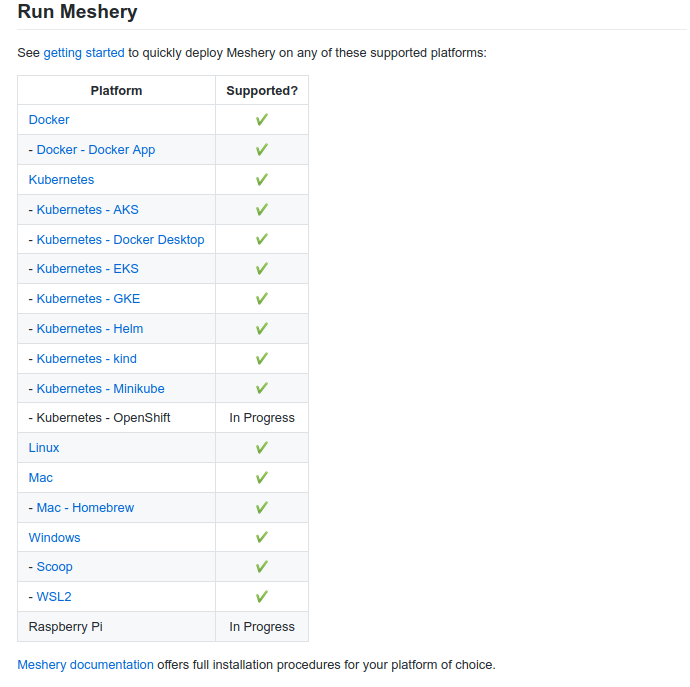Open the Kubernetes - kind link
The image size is (690, 687).
point(86,359)
